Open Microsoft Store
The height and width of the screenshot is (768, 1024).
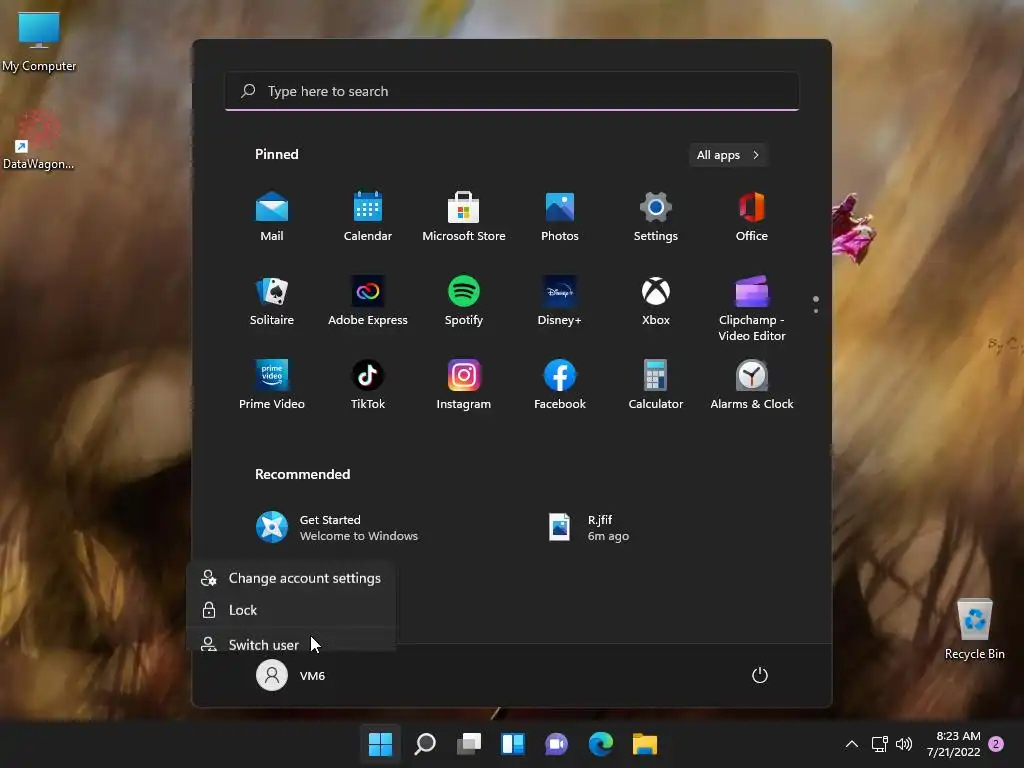click(464, 217)
